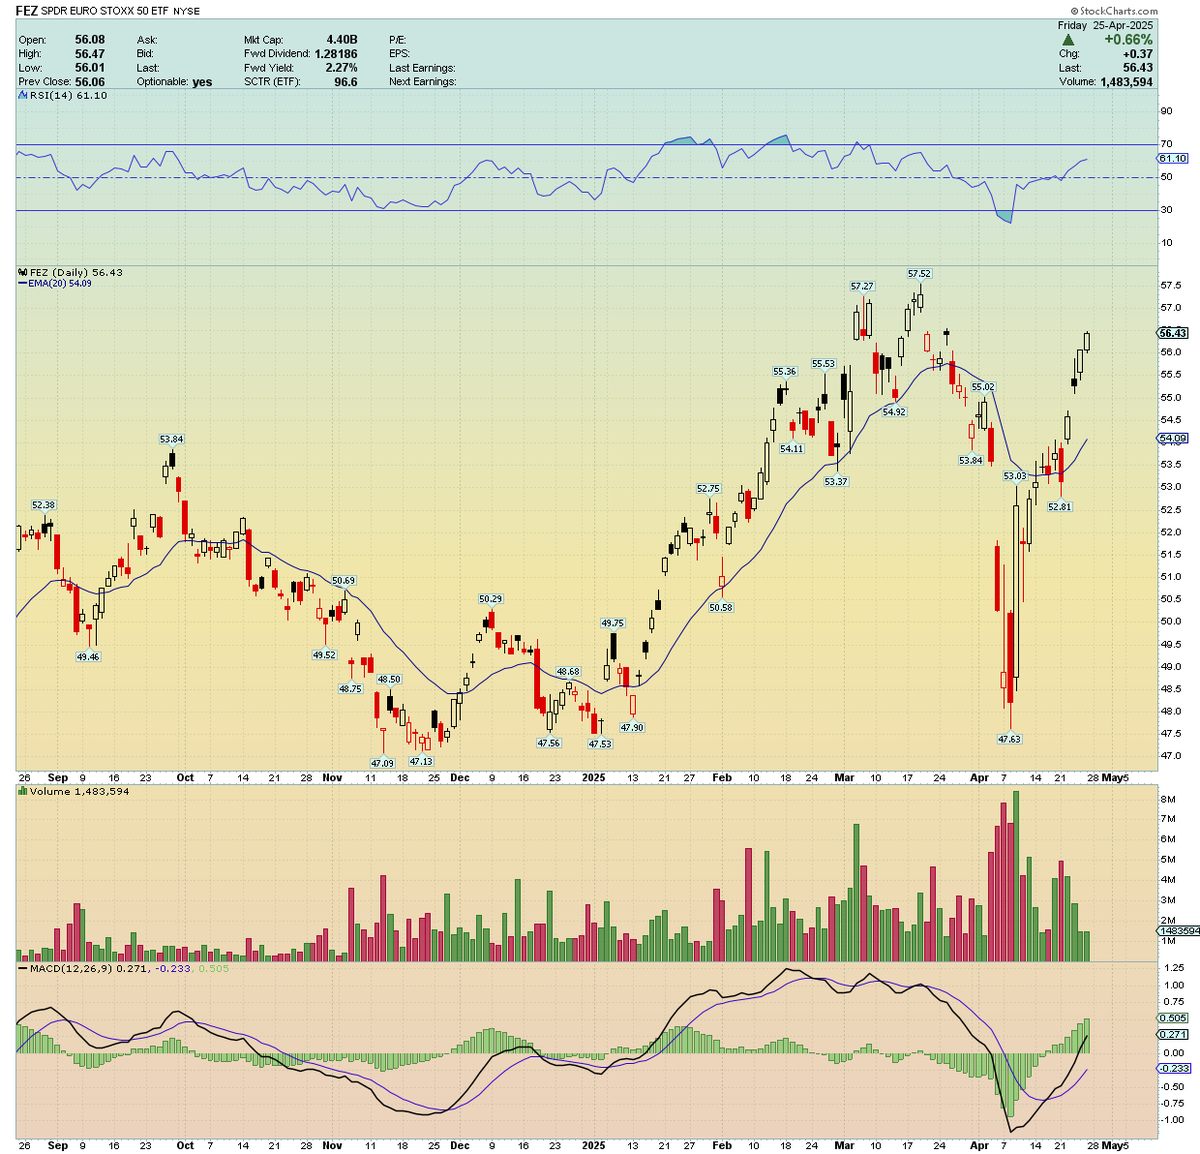
Task: Click the 47.09 low price label
Action: 382,763
